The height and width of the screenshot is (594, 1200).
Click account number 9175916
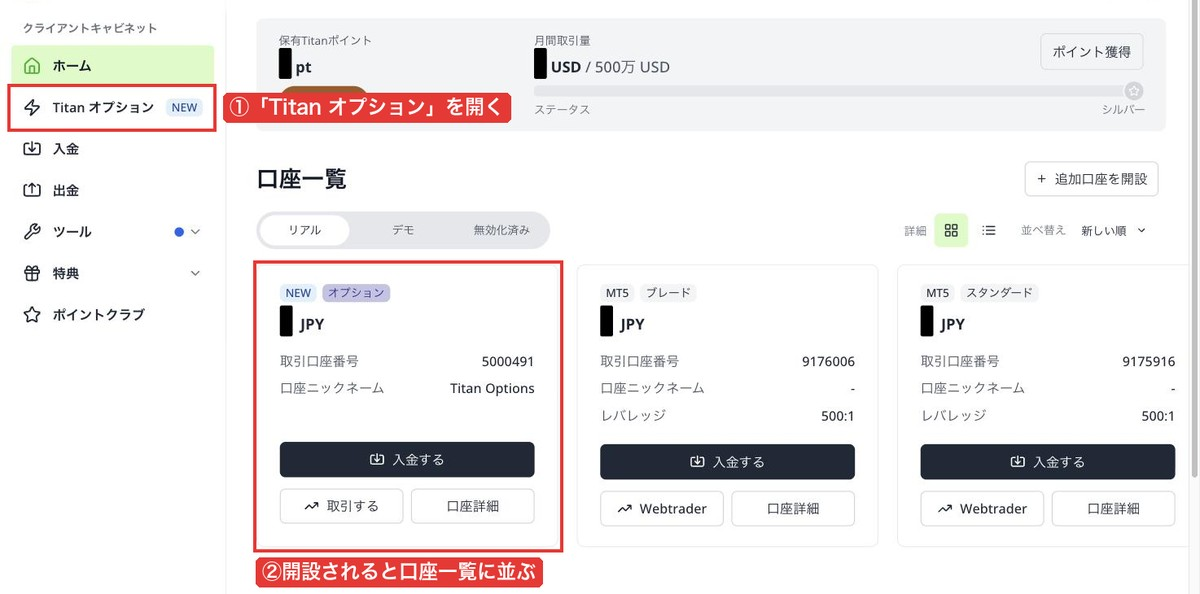(x=1148, y=362)
